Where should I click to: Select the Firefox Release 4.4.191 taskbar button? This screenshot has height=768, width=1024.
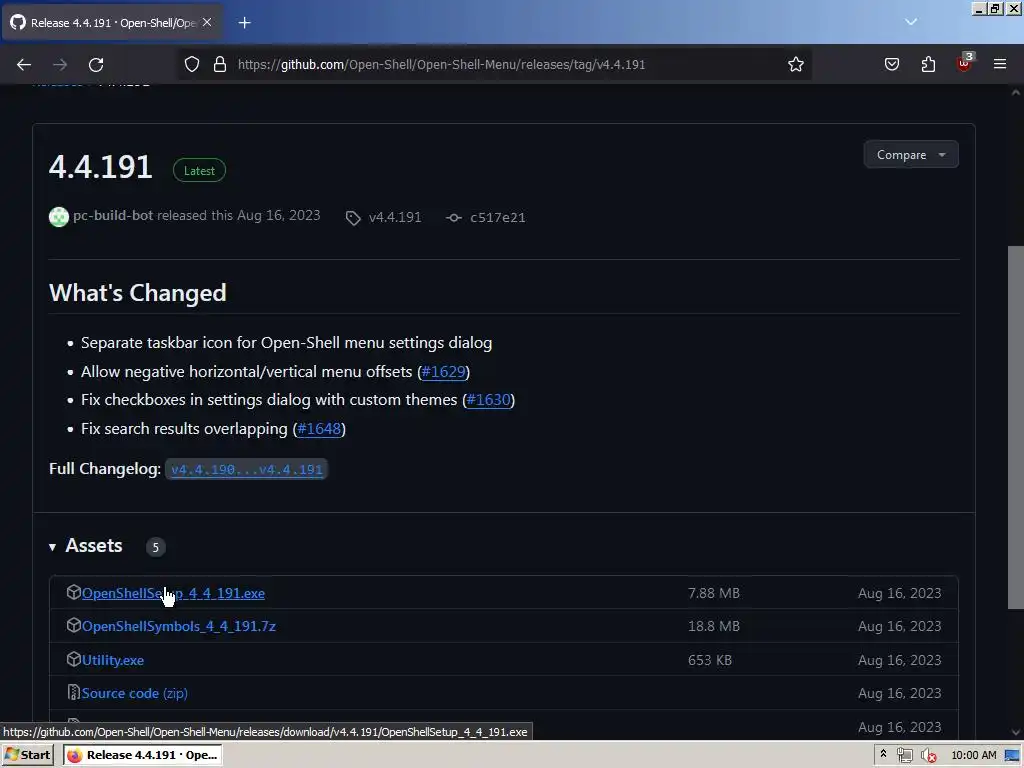143,755
